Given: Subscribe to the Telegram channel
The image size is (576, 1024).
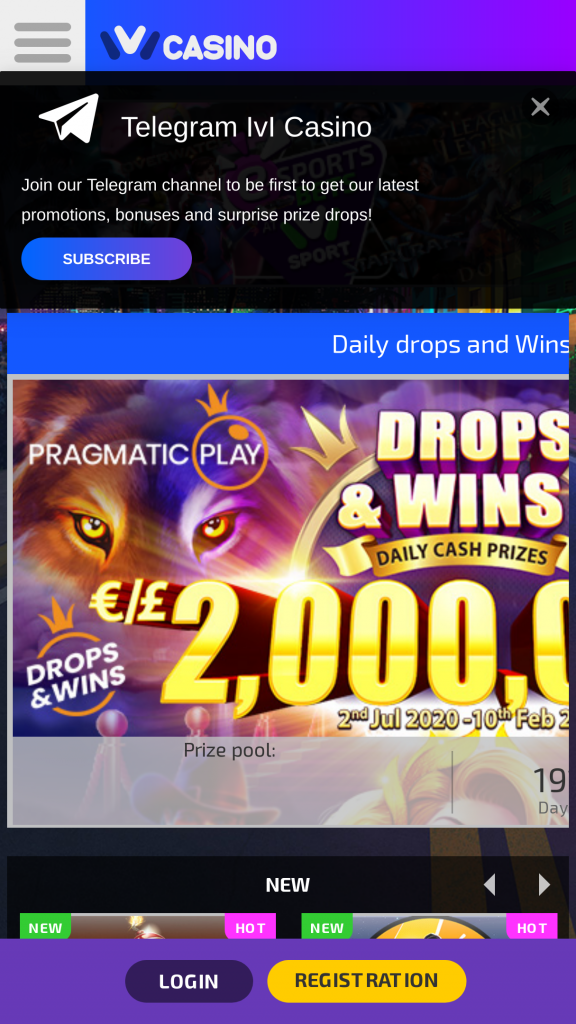Looking at the screenshot, I should pyautogui.click(x=106, y=259).
